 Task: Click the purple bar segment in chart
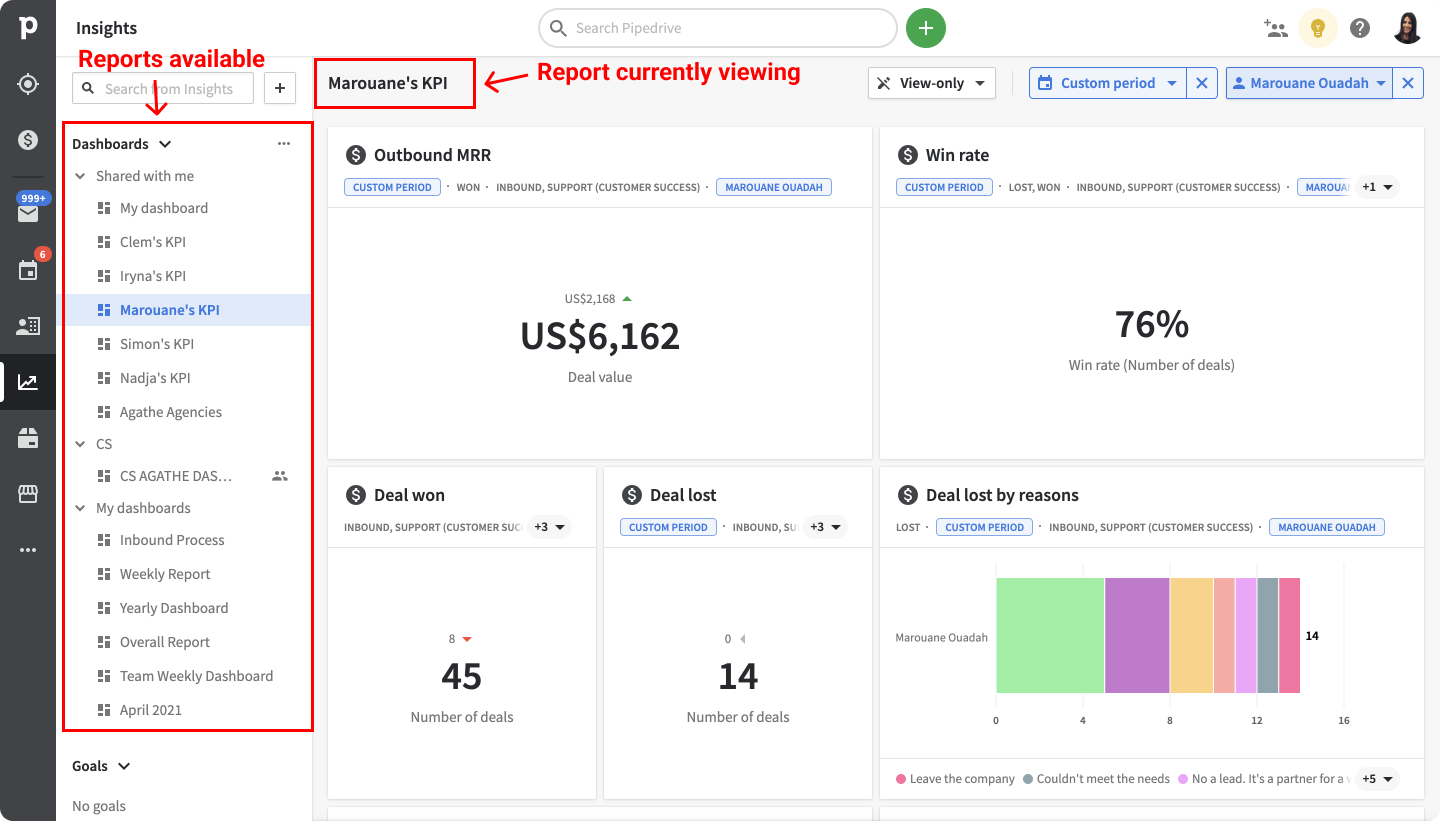coord(1137,635)
